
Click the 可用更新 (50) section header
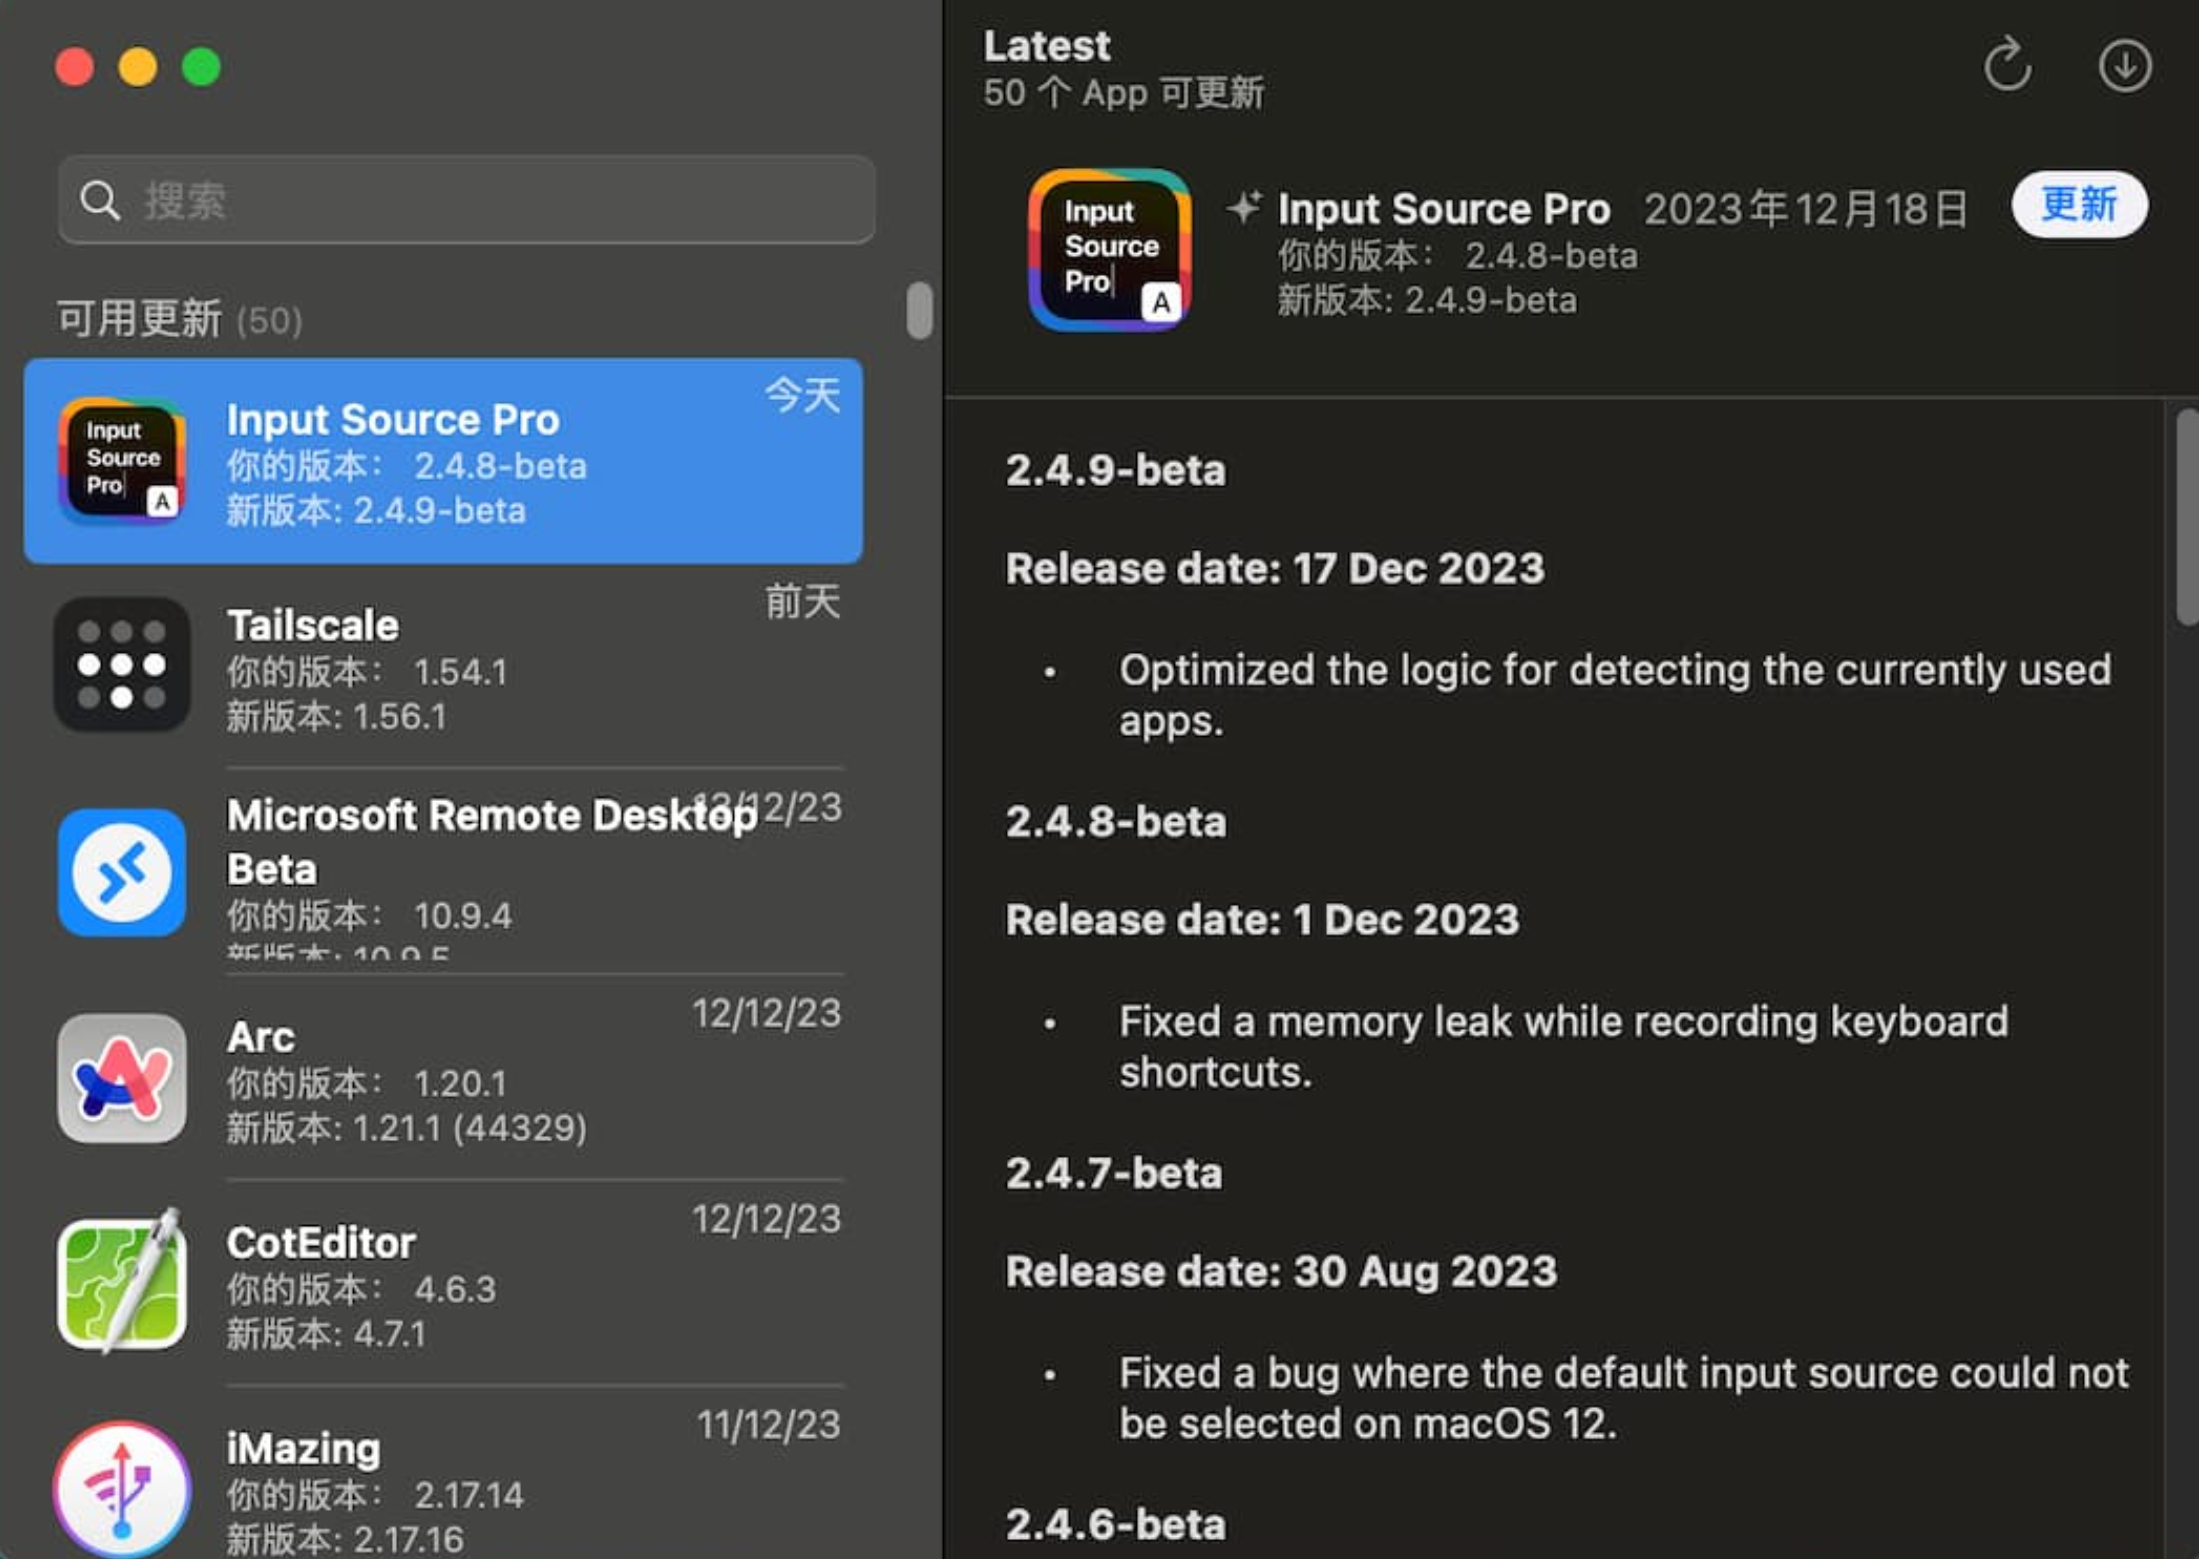[180, 320]
